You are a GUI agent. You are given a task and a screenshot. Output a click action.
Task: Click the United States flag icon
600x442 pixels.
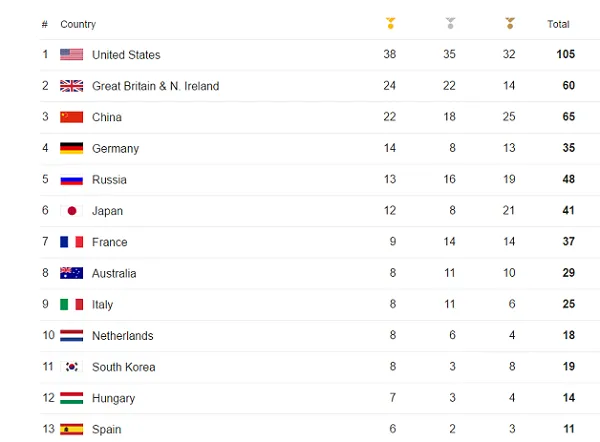click(x=72, y=55)
